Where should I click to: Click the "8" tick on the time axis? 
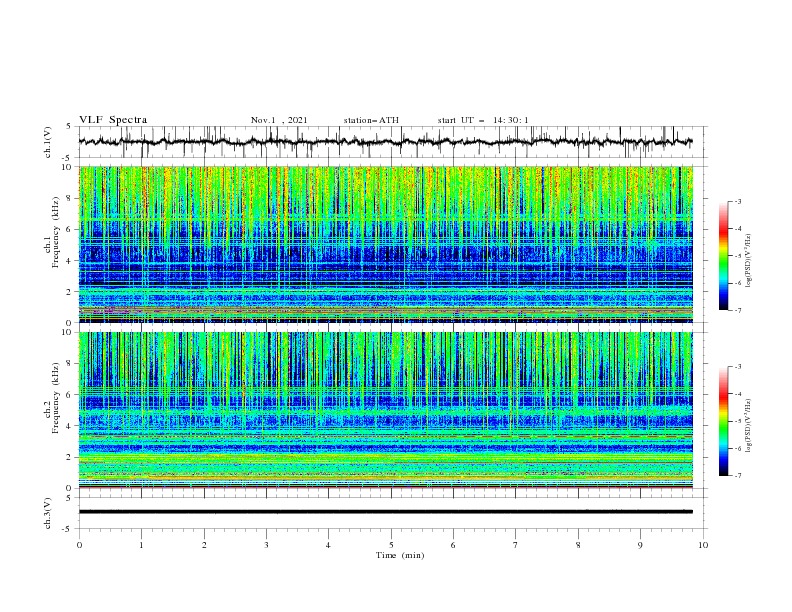coord(578,545)
